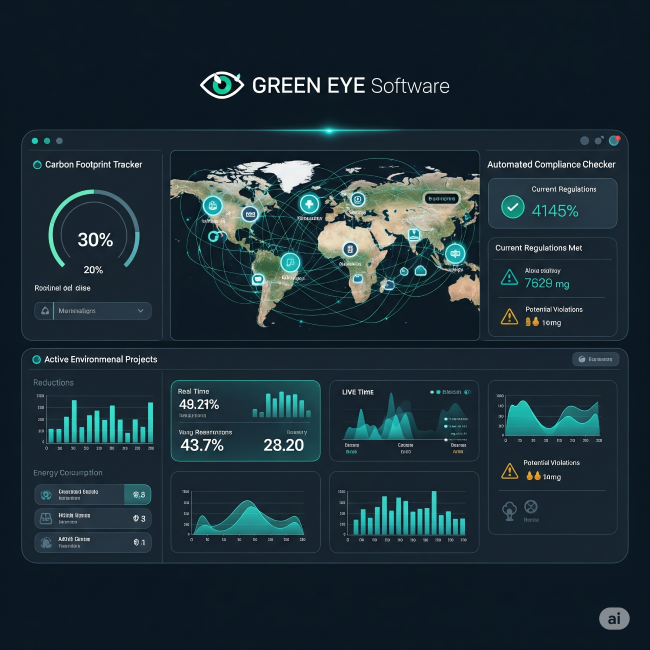Click the teal warning triangle beside 7629 mg
Screen dimensions: 650x650
pos(509,278)
